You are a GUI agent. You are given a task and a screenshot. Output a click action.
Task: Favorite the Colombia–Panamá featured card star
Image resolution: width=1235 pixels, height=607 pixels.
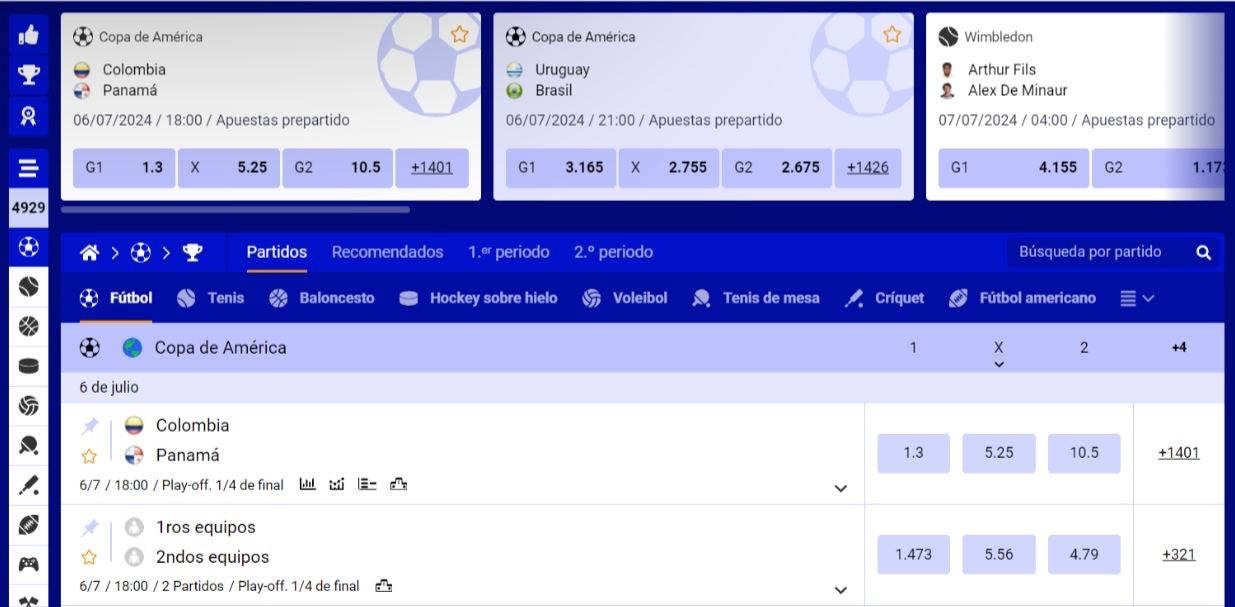coord(460,35)
